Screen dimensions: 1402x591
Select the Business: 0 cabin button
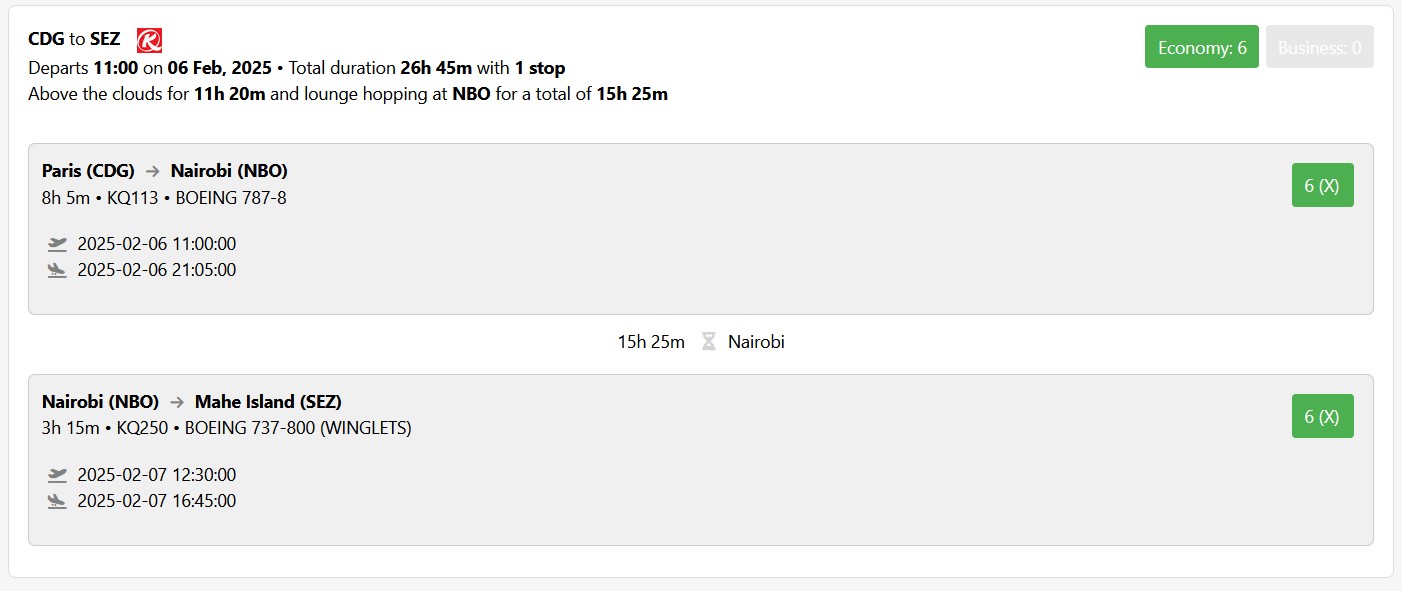[1319, 47]
